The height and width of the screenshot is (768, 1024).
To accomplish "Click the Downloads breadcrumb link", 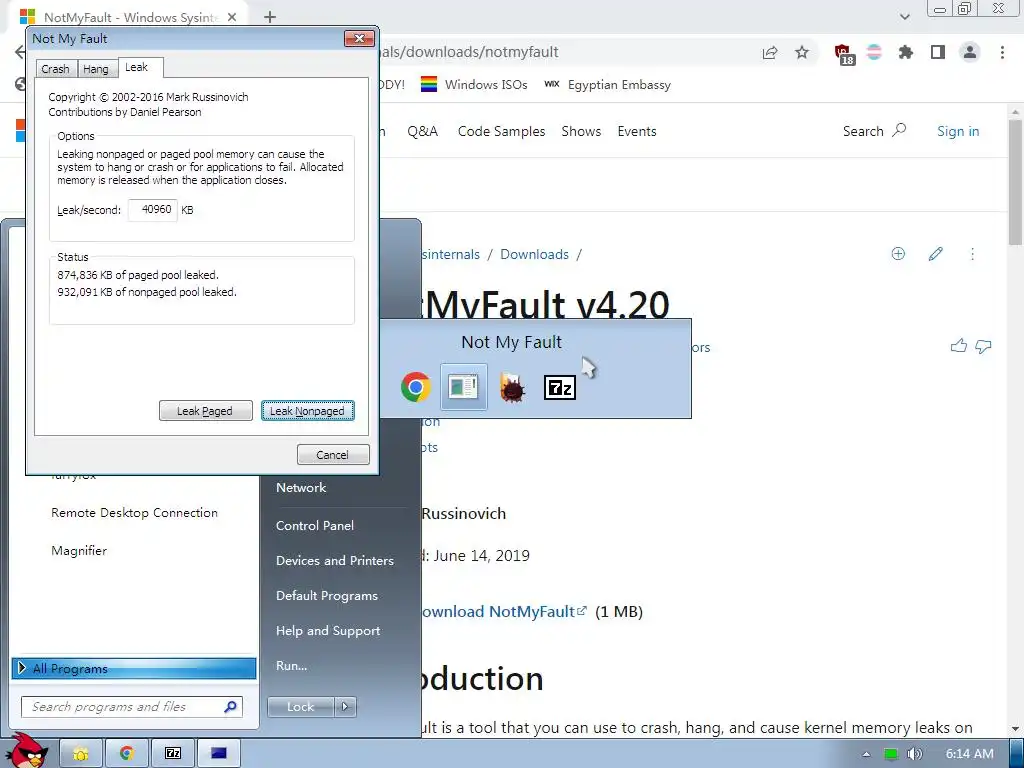I will point(534,254).
